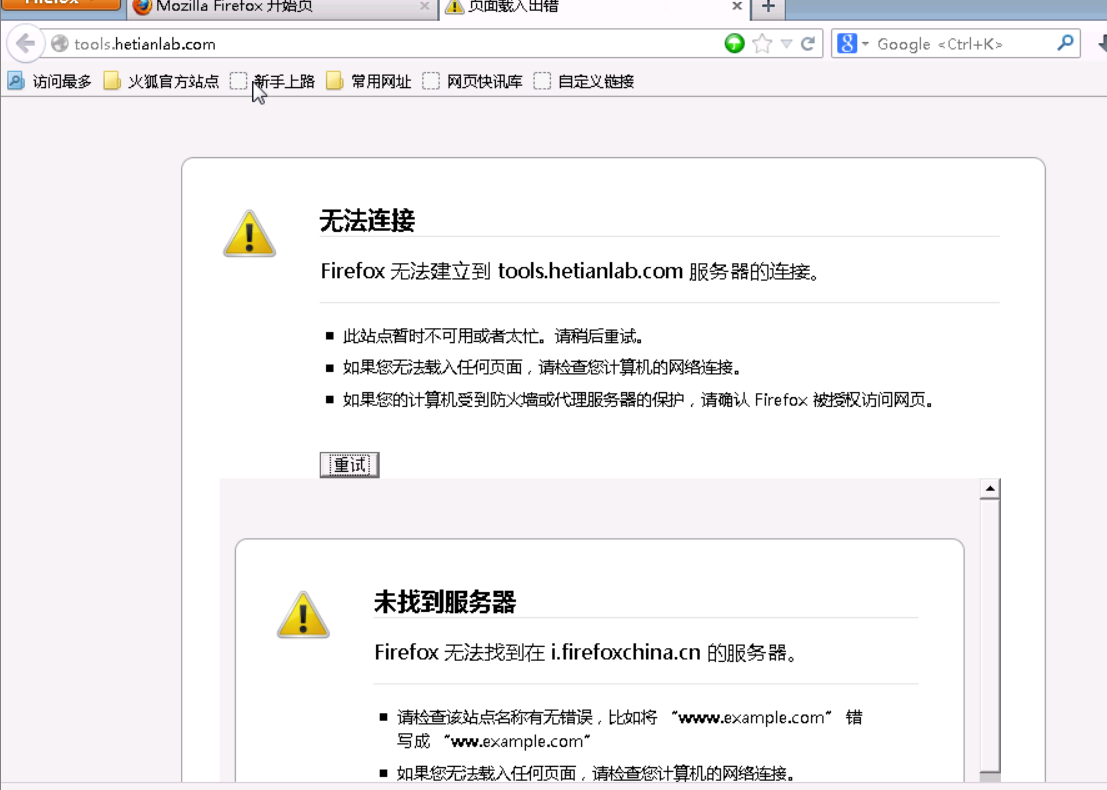The height and width of the screenshot is (790, 1107).
Task: Open a new tab with plus button
Action: click(768, 7)
